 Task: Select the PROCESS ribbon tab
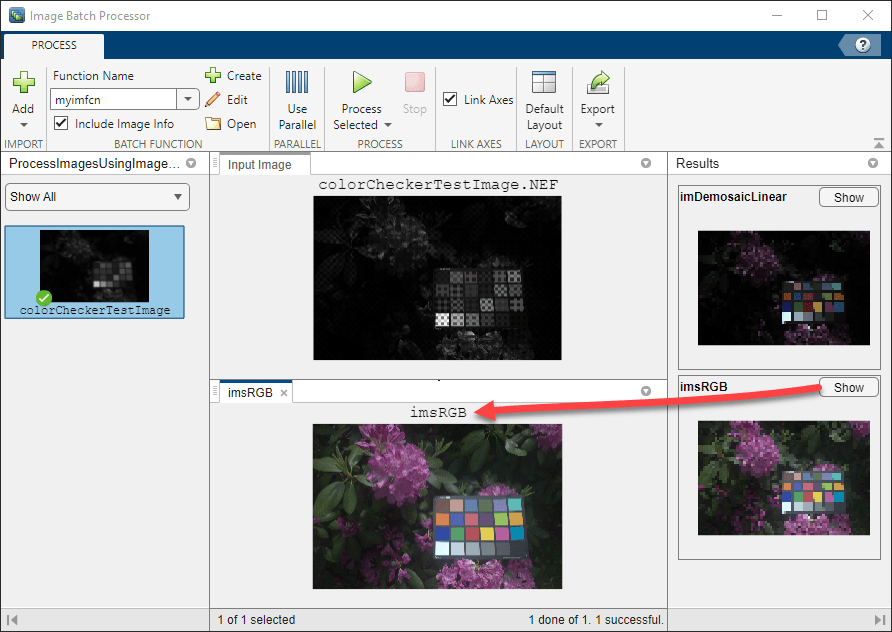[53, 45]
